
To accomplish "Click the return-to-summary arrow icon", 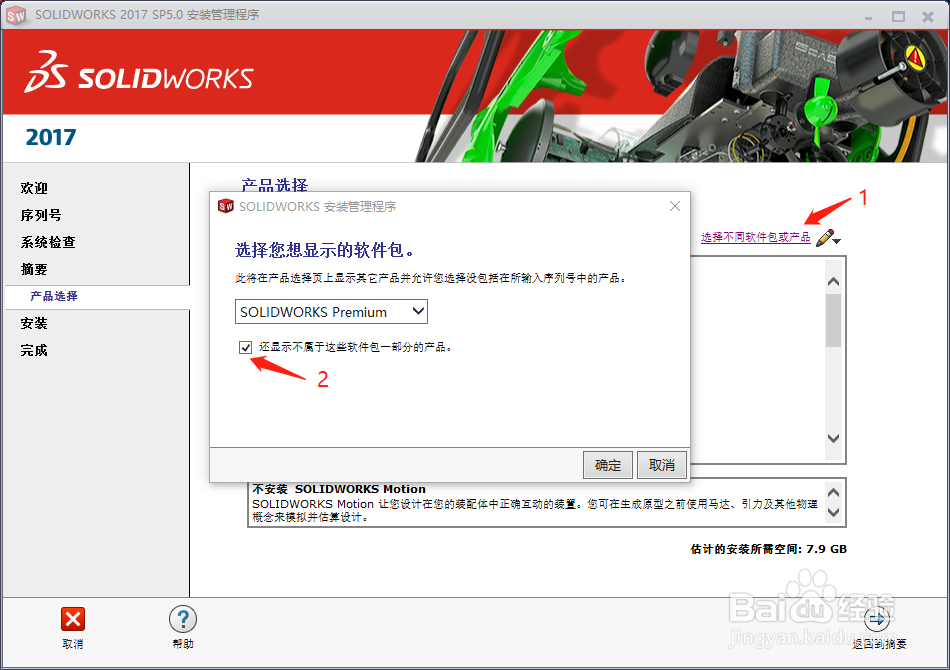I will 877,619.
